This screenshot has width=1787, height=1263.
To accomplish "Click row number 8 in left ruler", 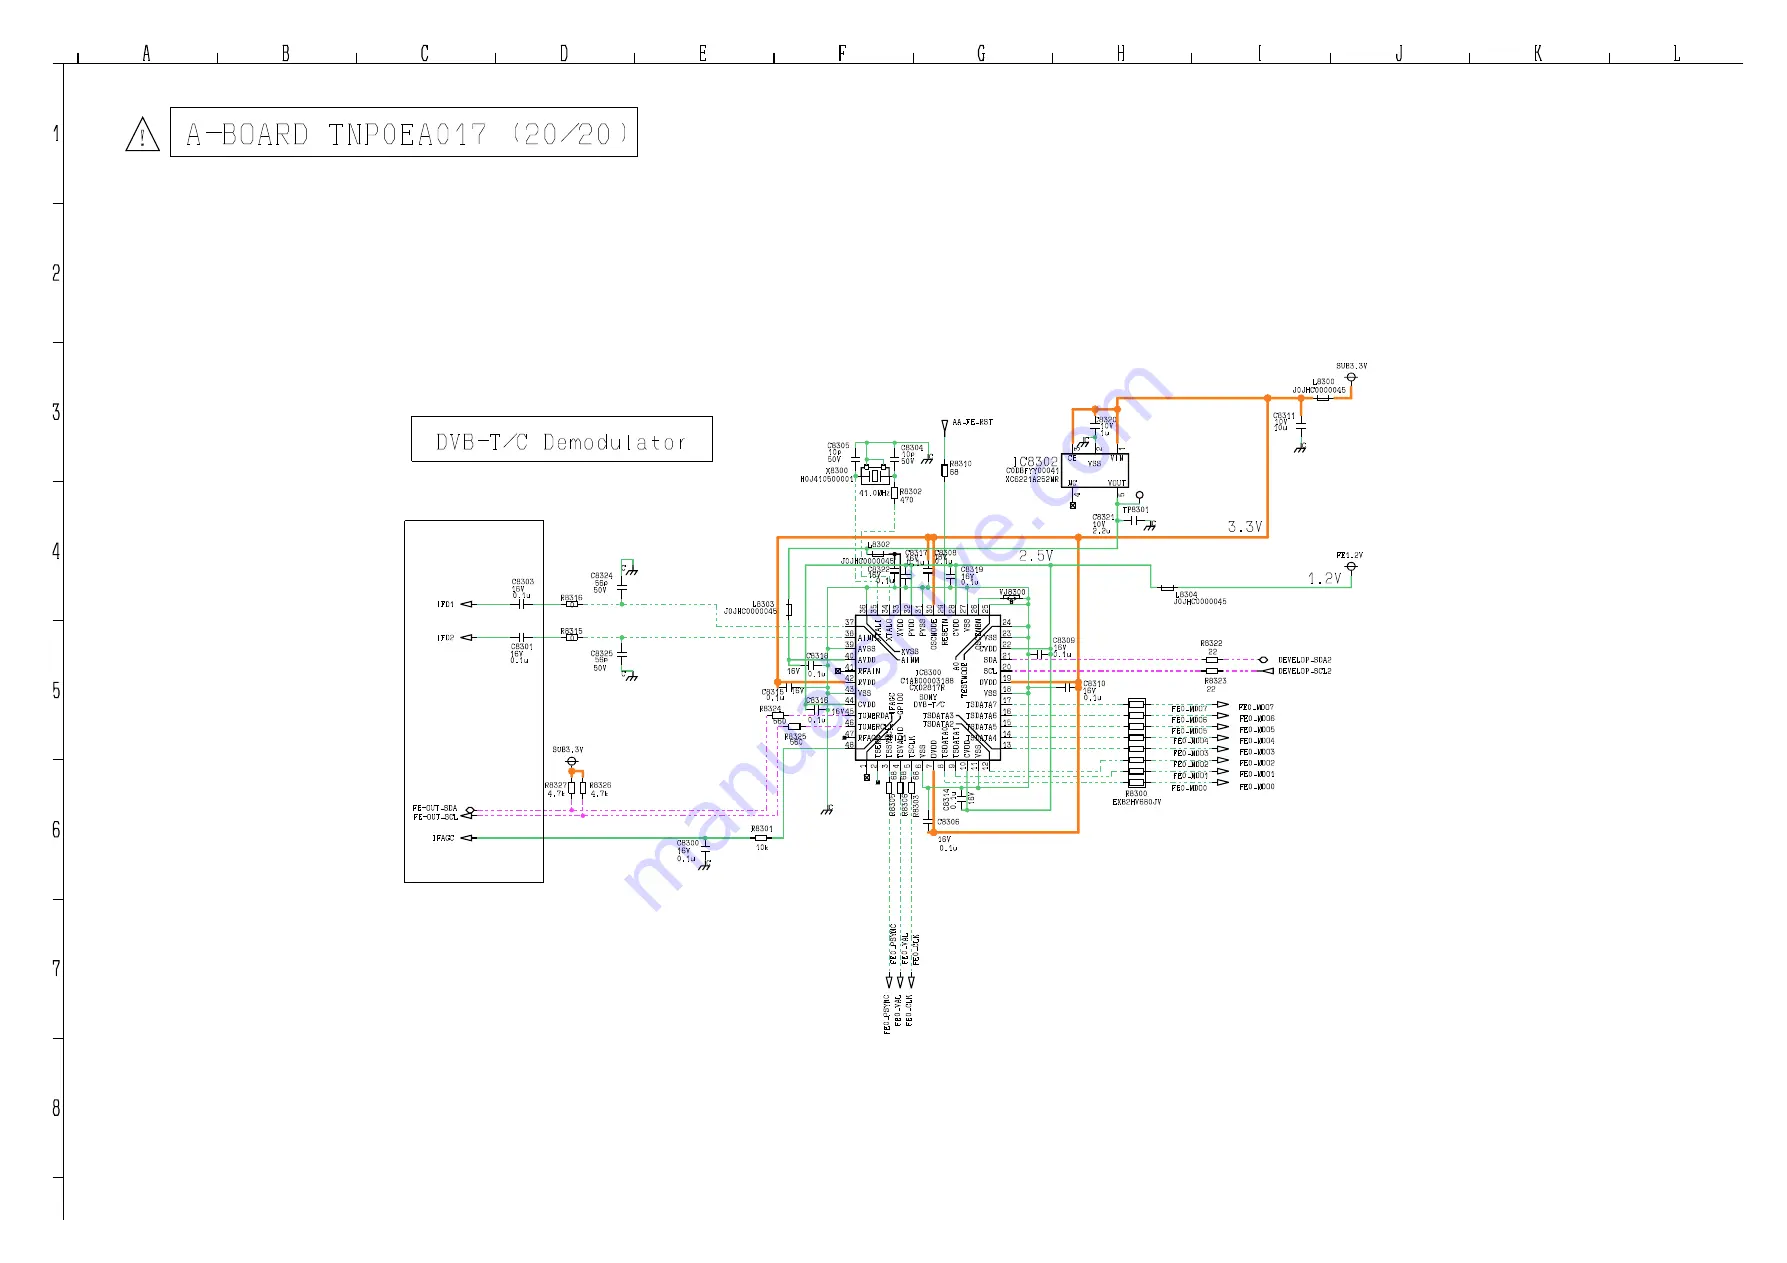I will tap(56, 1108).
